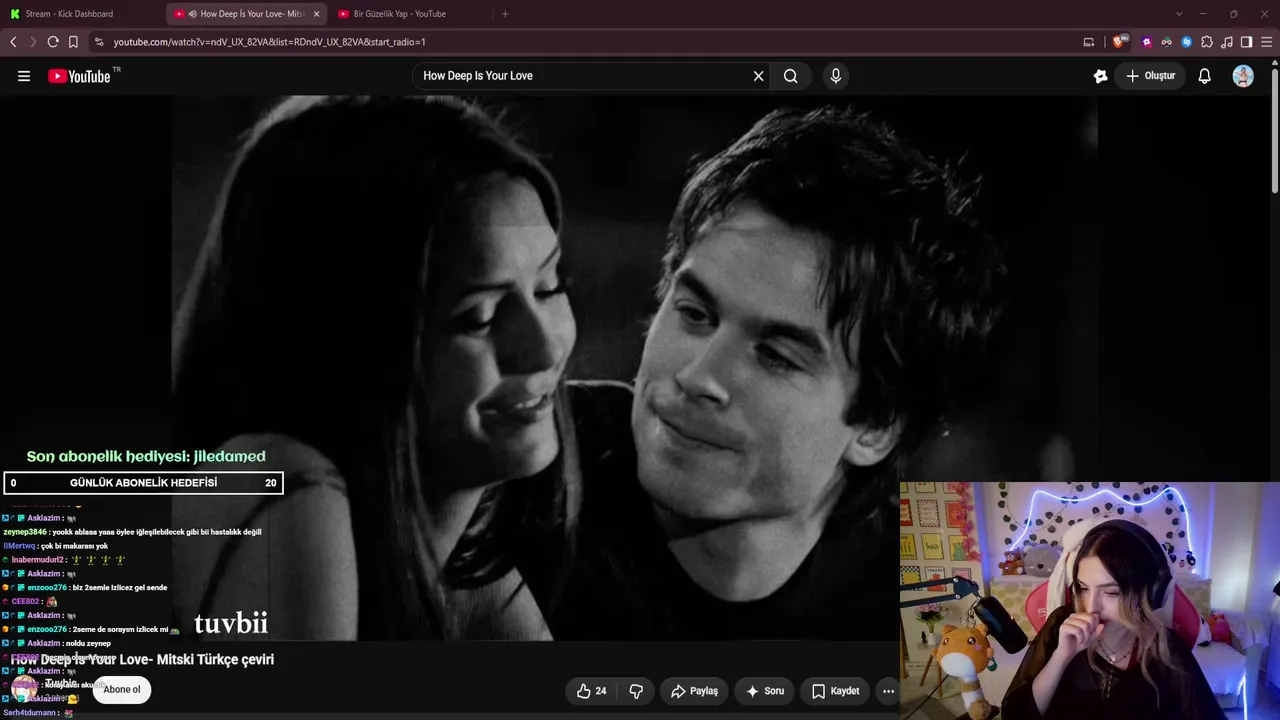Open the Shazam extension
Image resolution: width=1280 pixels, height=720 pixels.
(x=1187, y=42)
